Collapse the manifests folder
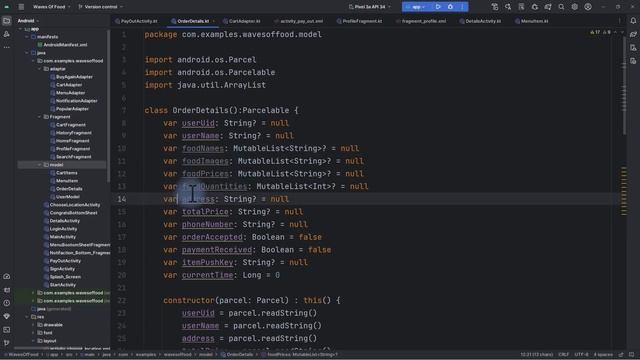 tap(27, 37)
